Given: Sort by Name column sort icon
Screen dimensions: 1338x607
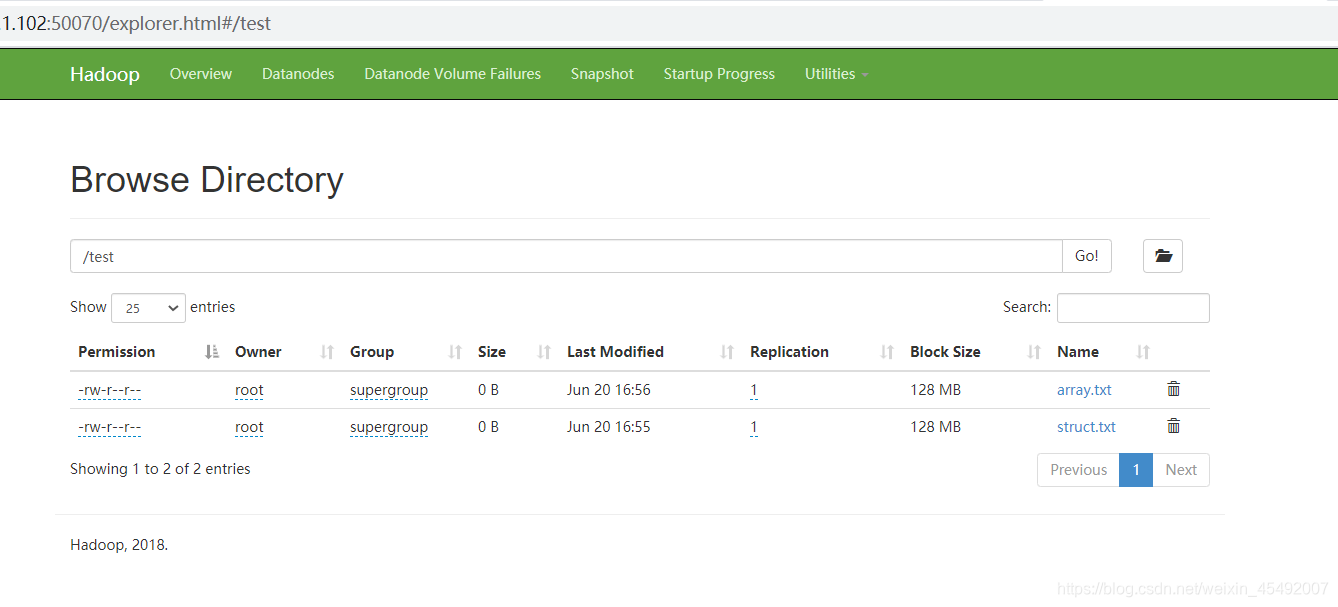Looking at the screenshot, I should tap(1143, 352).
